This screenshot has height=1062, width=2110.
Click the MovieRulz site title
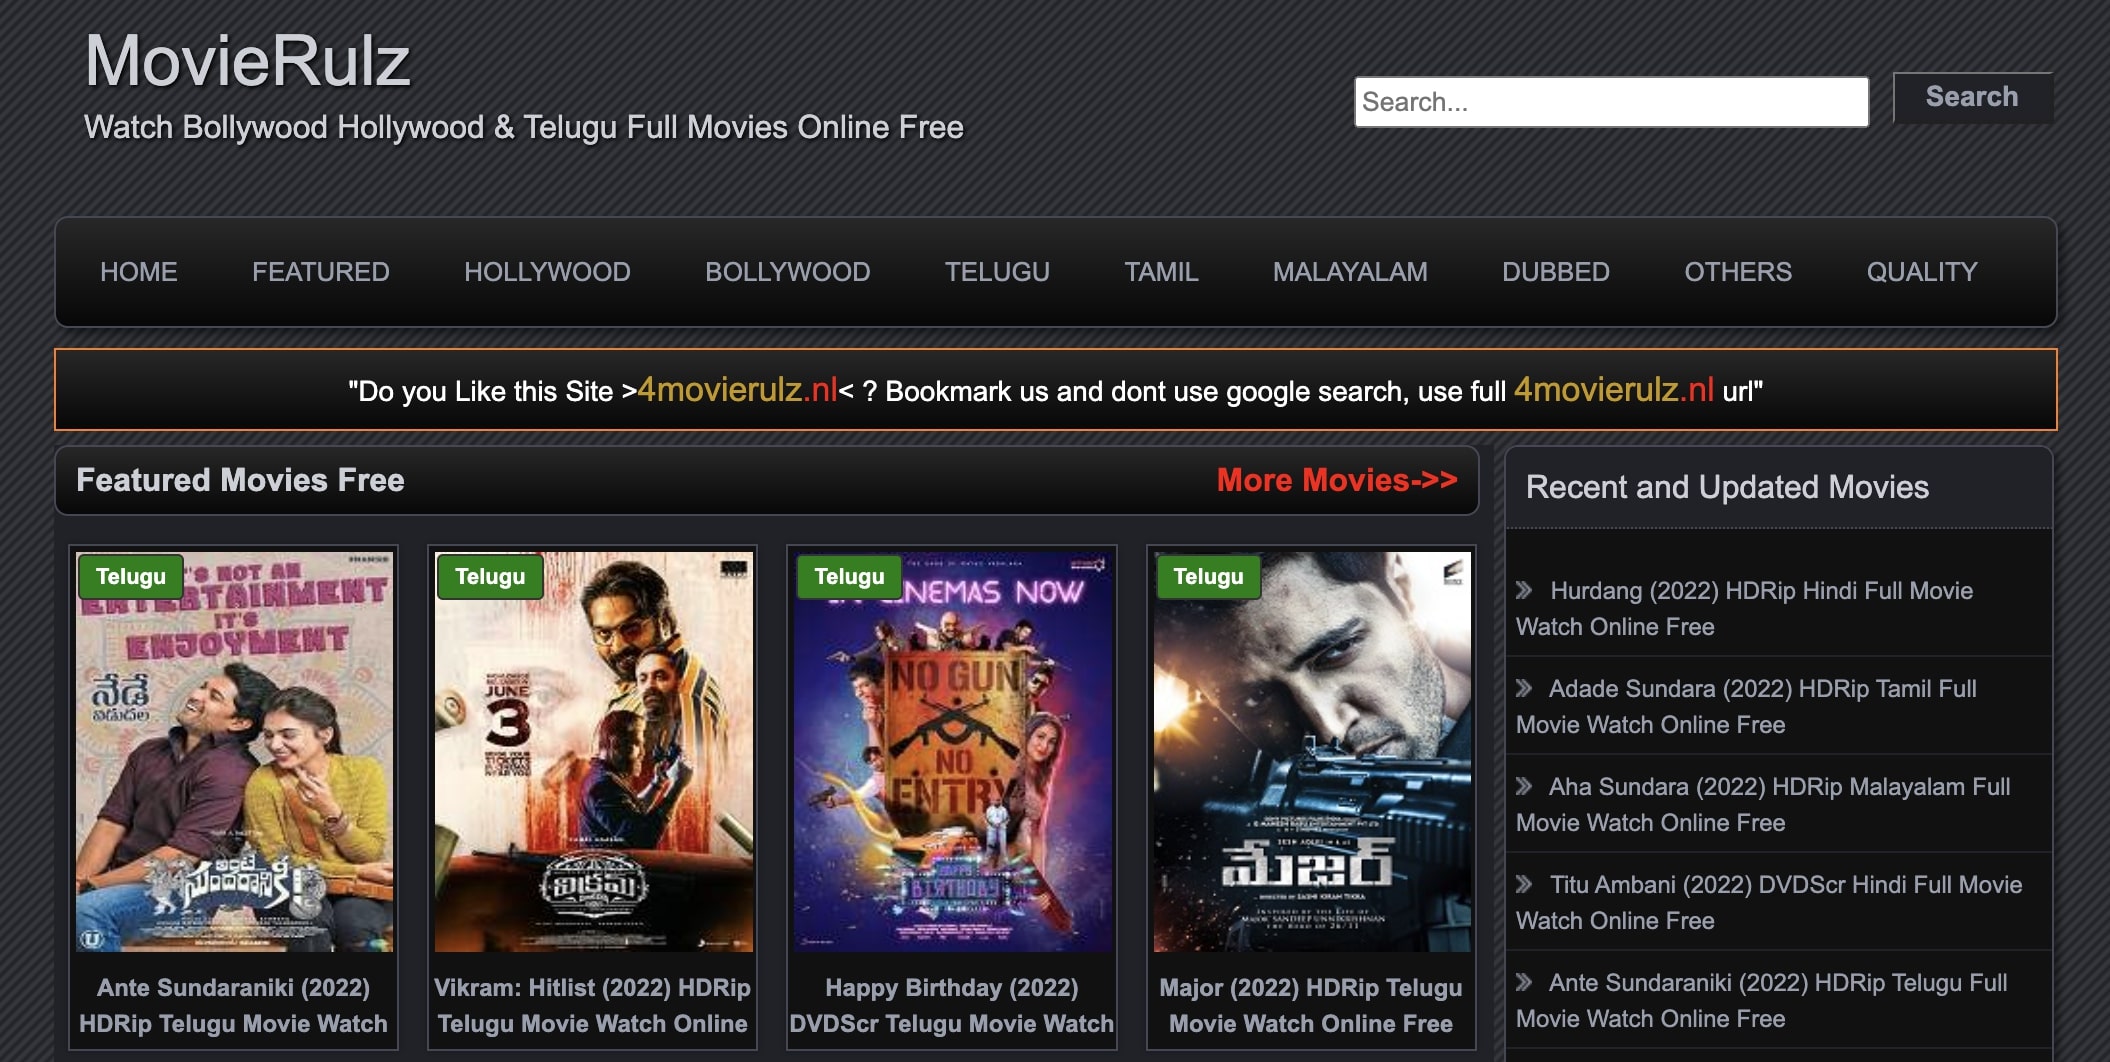[247, 62]
